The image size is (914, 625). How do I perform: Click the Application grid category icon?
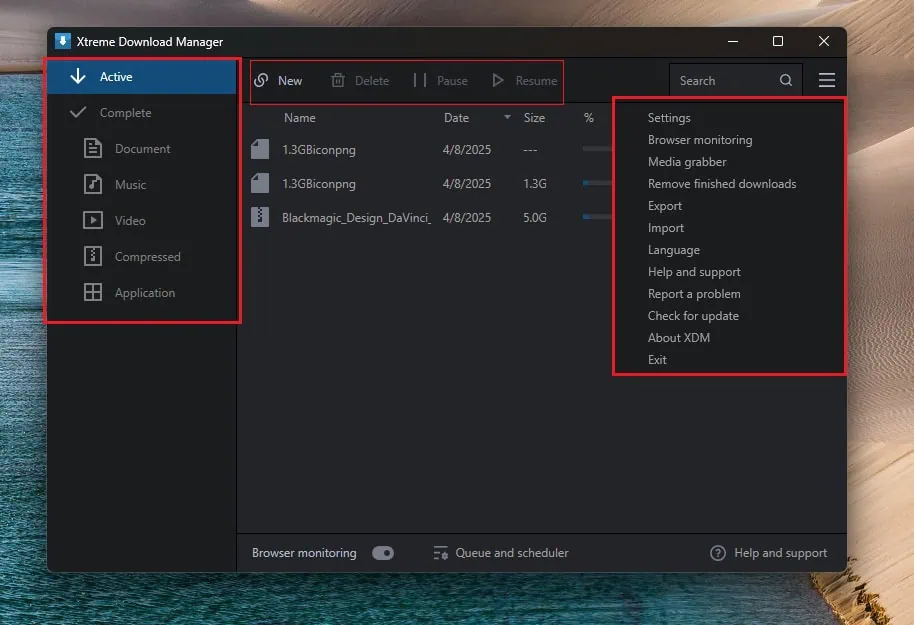point(93,292)
